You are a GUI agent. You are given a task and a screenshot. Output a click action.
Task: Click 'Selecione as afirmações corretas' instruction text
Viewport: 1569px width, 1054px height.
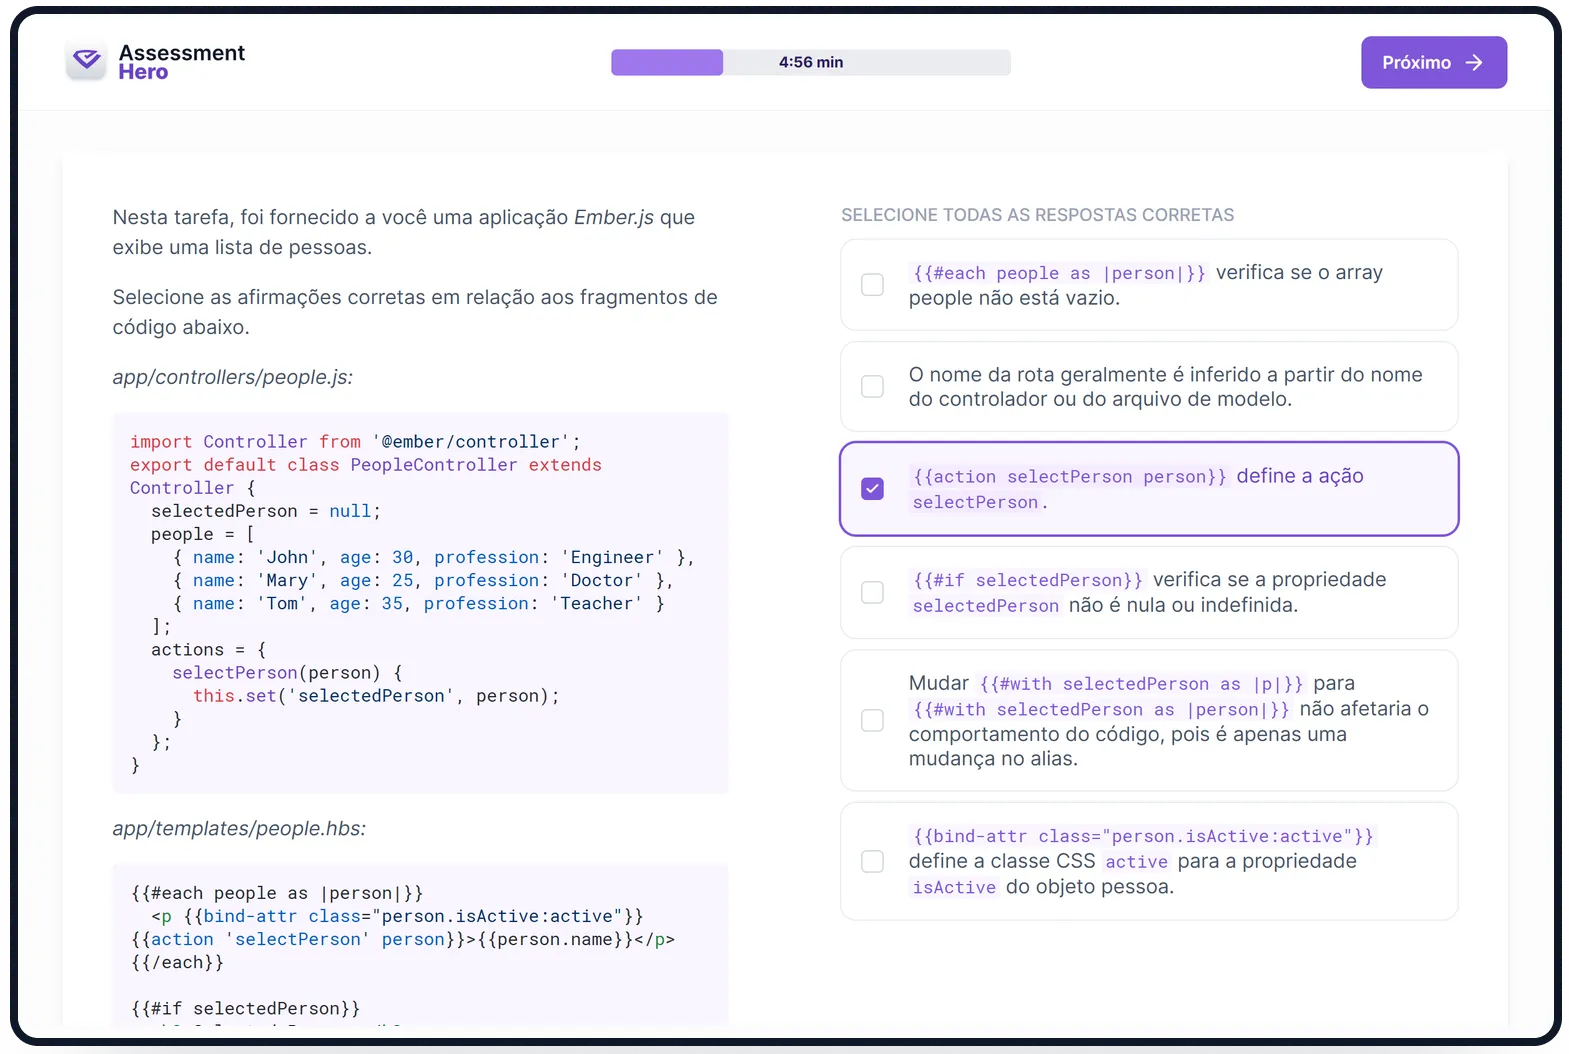coord(415,312)
